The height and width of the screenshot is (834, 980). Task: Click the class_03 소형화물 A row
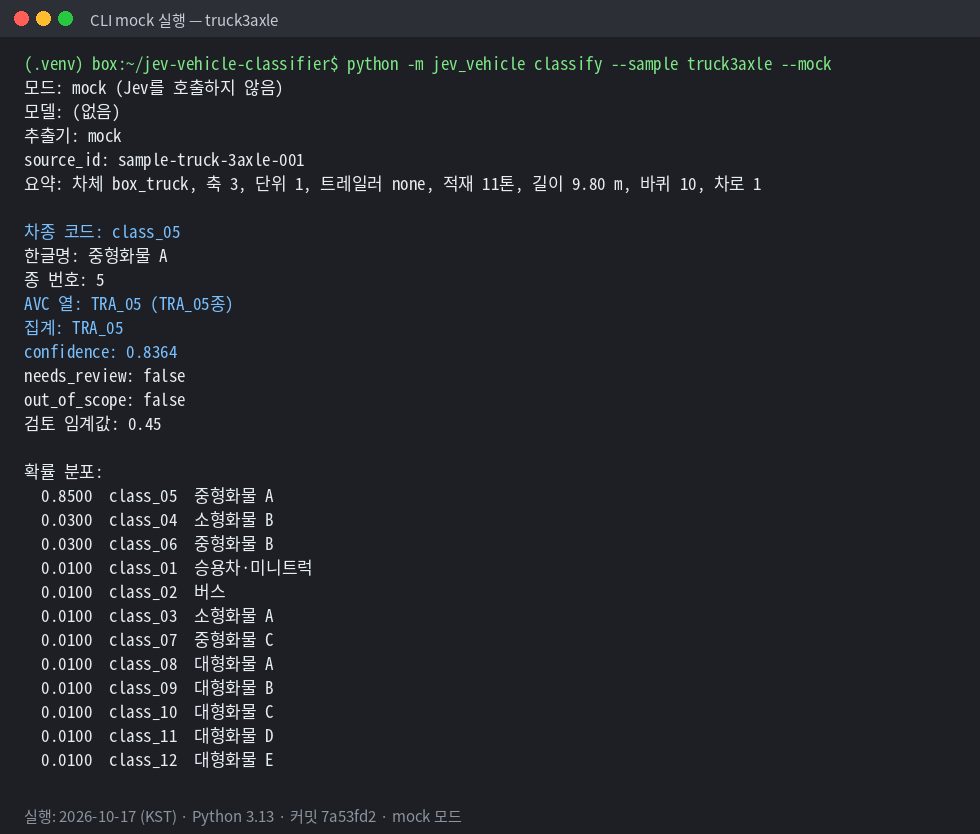pyautogui.click(x=157, y=616)
